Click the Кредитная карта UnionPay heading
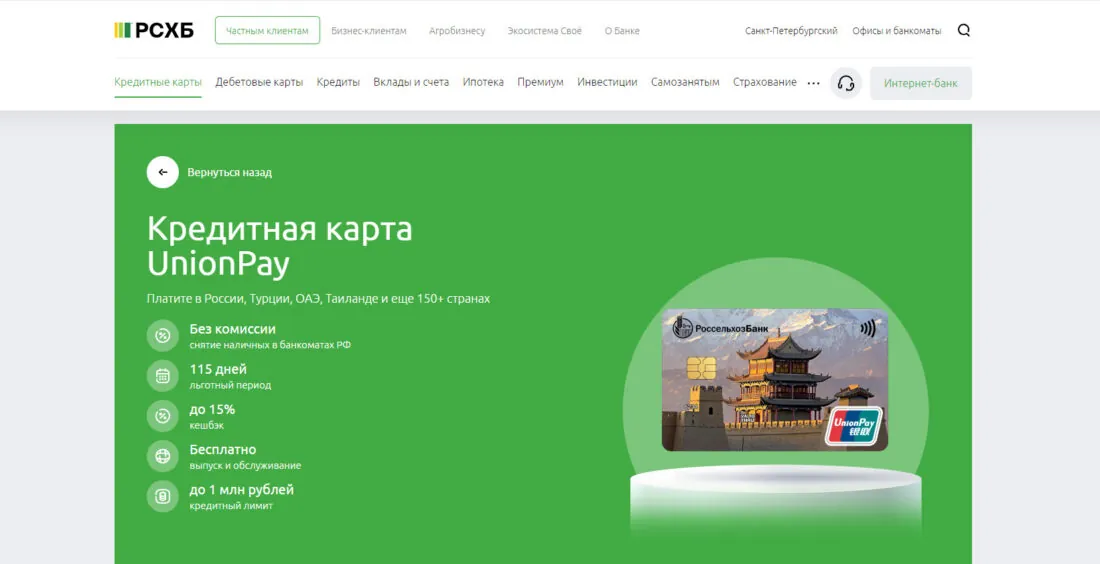 [280, 246]
